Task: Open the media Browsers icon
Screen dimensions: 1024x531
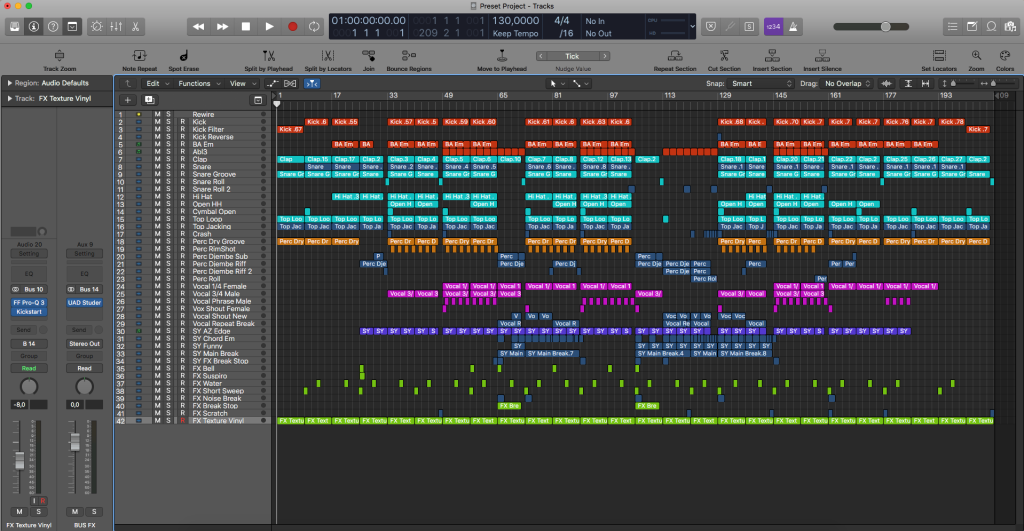Action: (x=1011, y=27)
